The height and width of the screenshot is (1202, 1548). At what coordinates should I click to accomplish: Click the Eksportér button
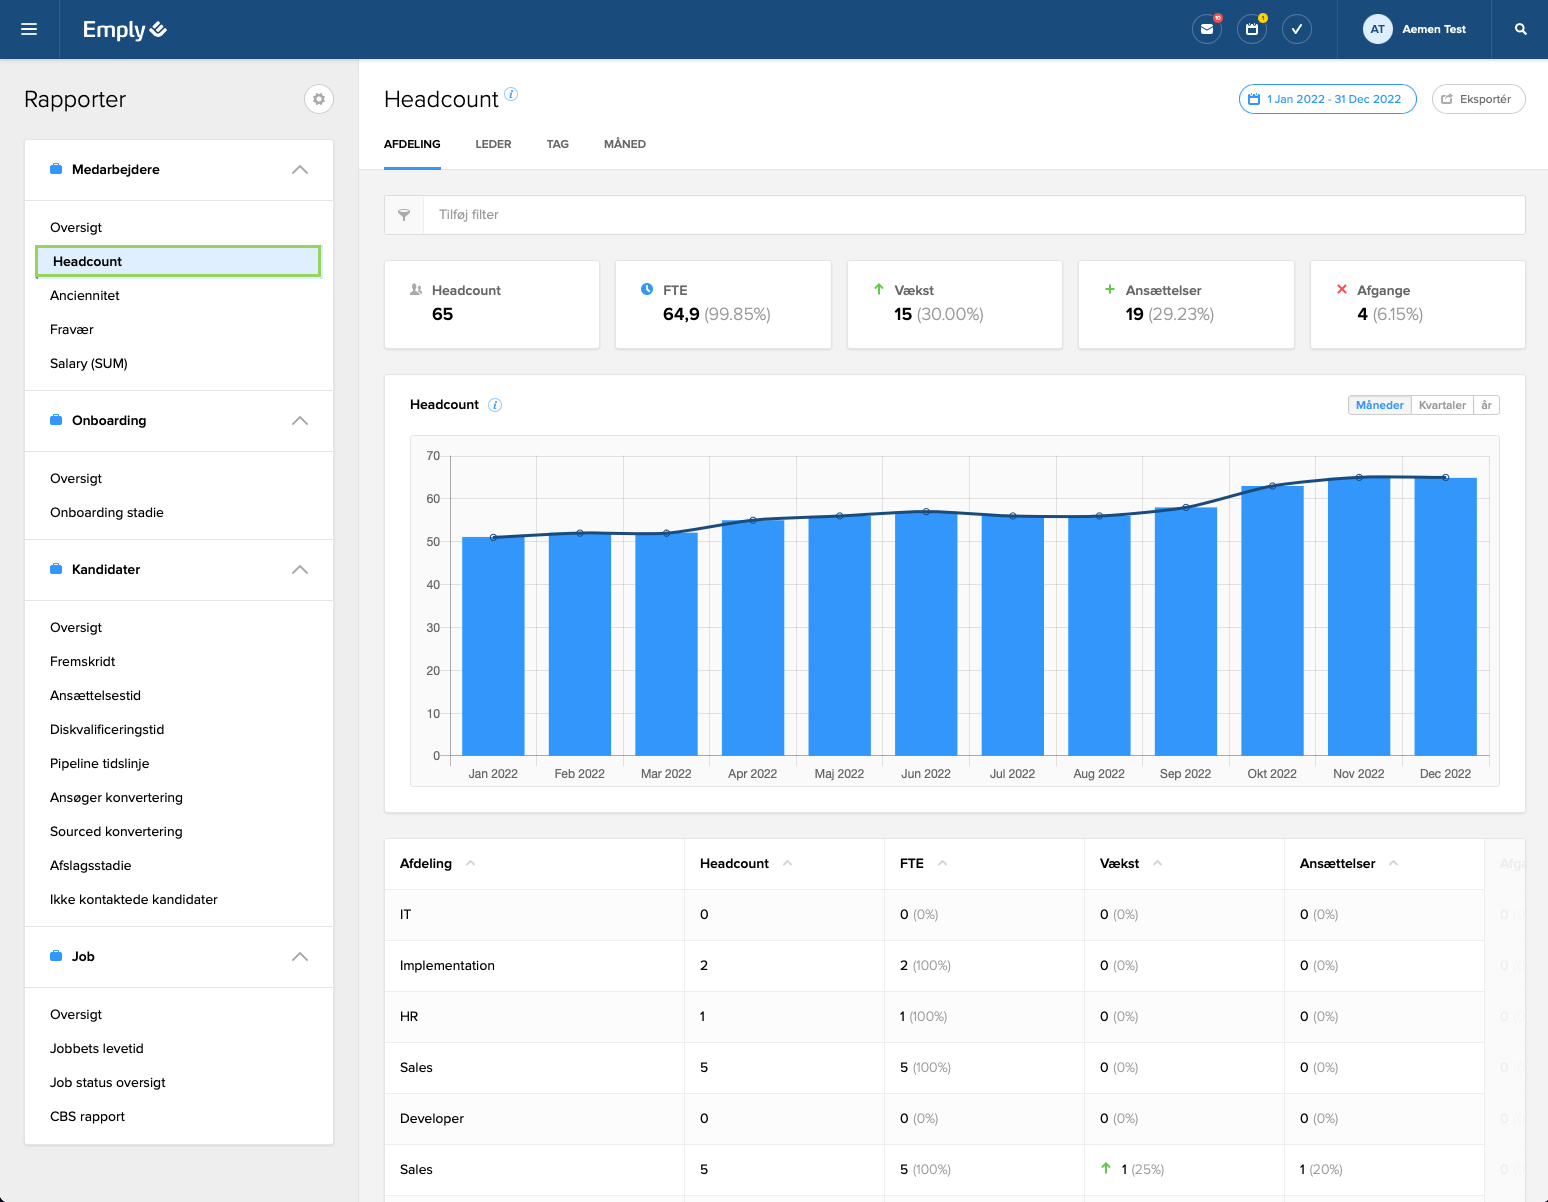point(1477,99)
